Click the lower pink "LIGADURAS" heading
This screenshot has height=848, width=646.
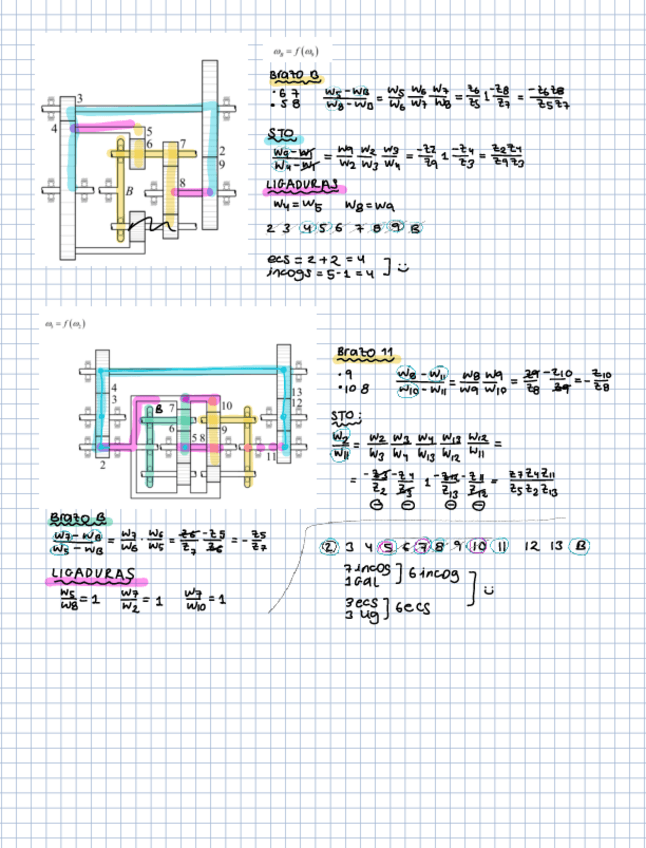97,576
